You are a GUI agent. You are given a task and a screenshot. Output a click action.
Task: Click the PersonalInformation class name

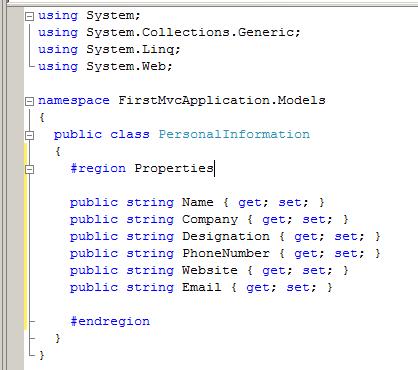234,134
